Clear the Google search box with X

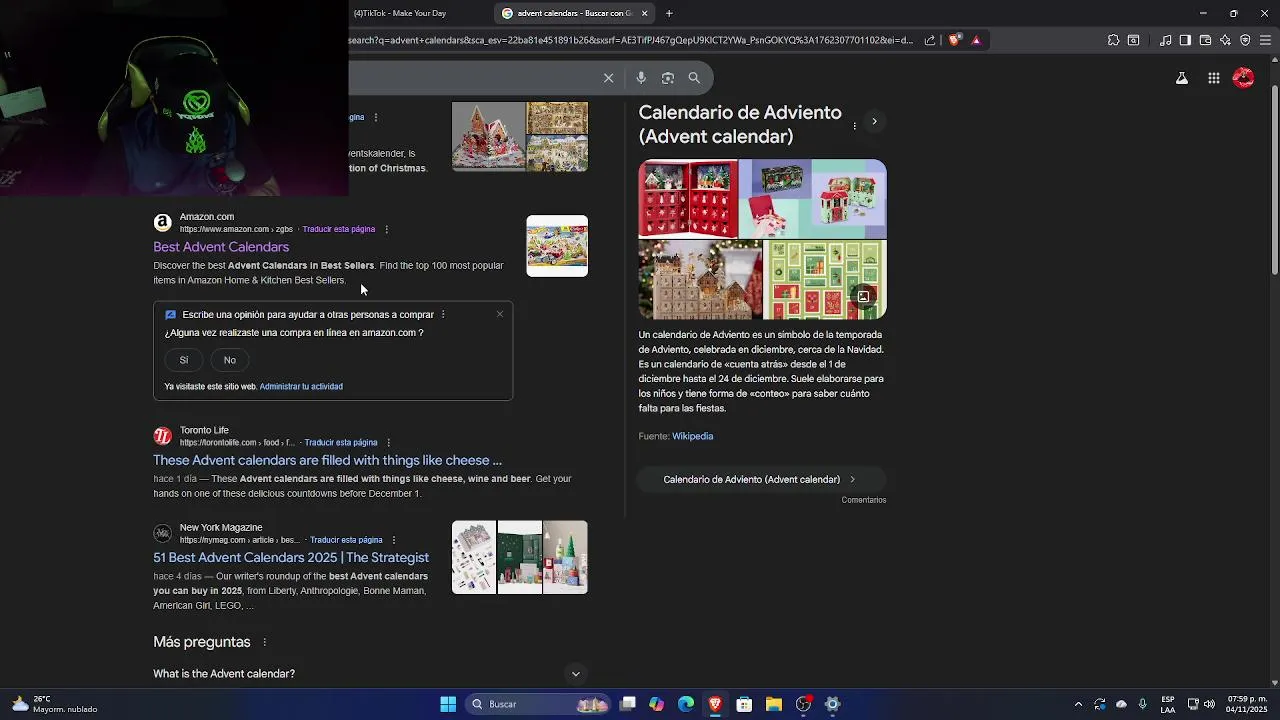[608, 78]
